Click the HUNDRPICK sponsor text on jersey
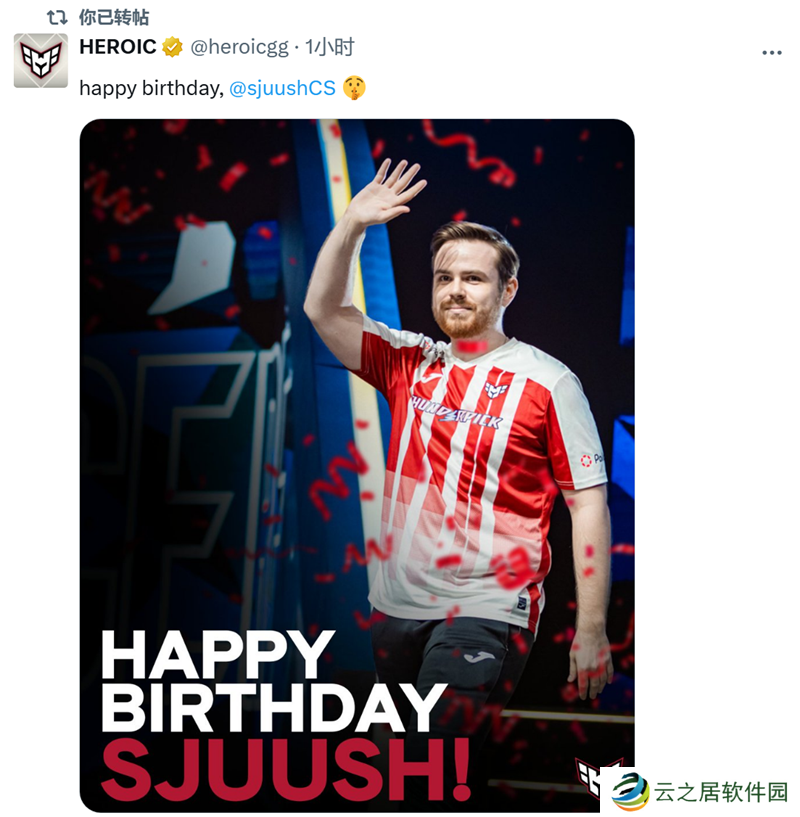 [457, 413]
